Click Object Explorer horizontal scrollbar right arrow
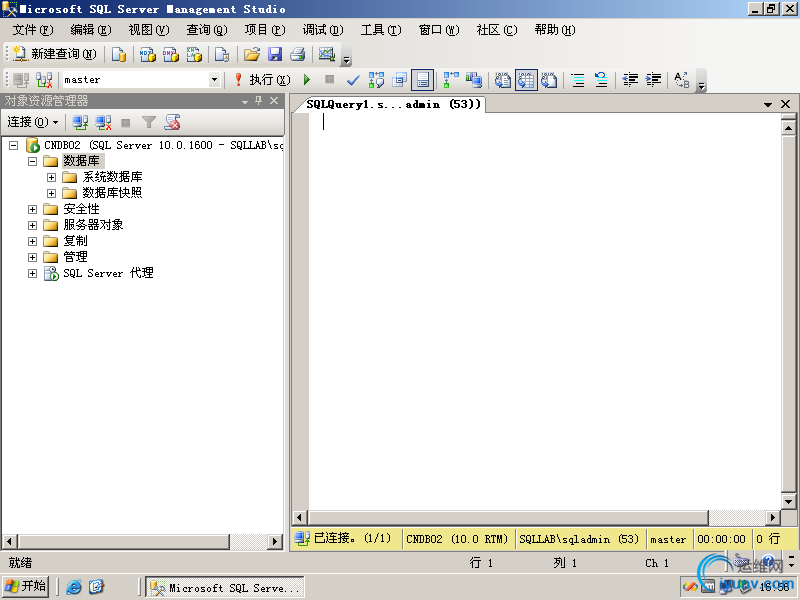Image resolution: width=800 pixels, height=600 pixels. pyautogui.click(x=274, y=541)
